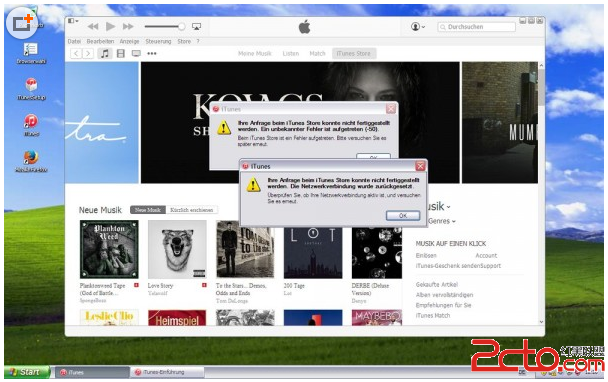Open the Love Story wolf album cover

click(177, 249)
